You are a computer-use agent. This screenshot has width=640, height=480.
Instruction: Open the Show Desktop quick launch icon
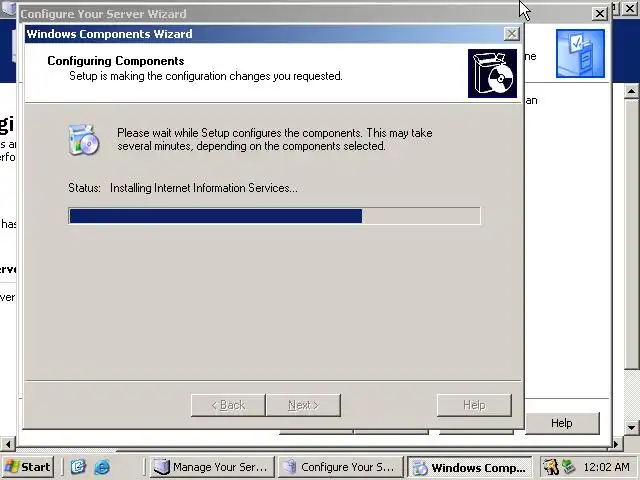click(x=78, y=467)
